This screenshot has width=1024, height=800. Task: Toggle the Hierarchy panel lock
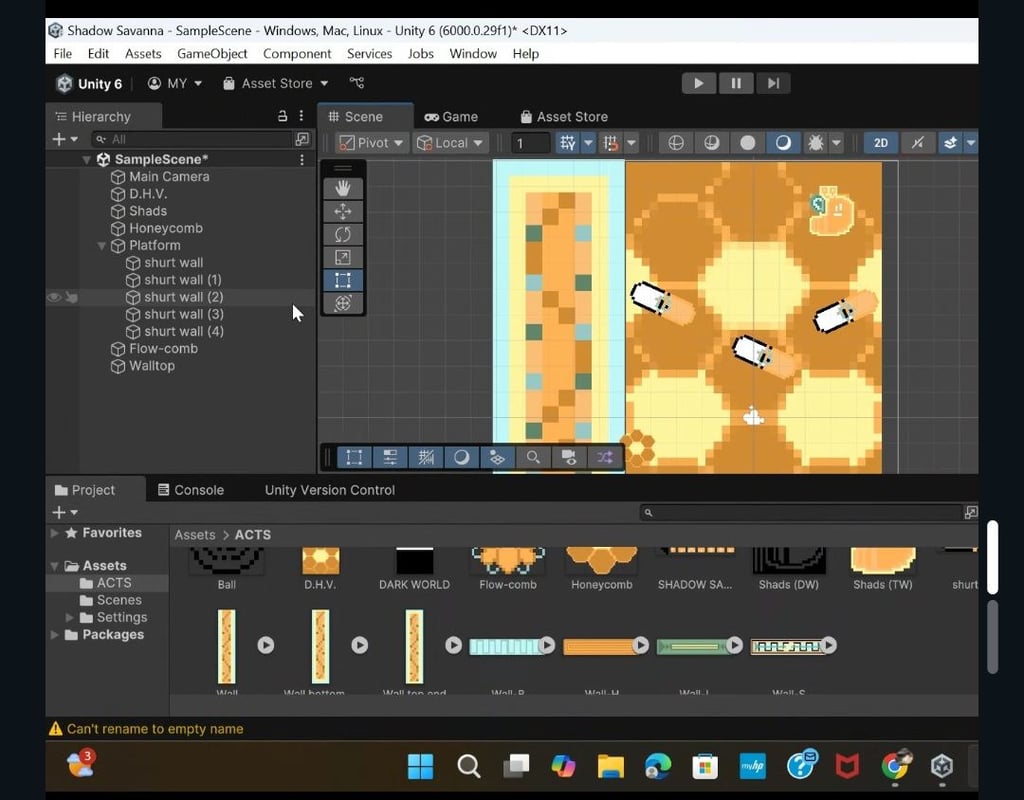[x=282, y=116]
